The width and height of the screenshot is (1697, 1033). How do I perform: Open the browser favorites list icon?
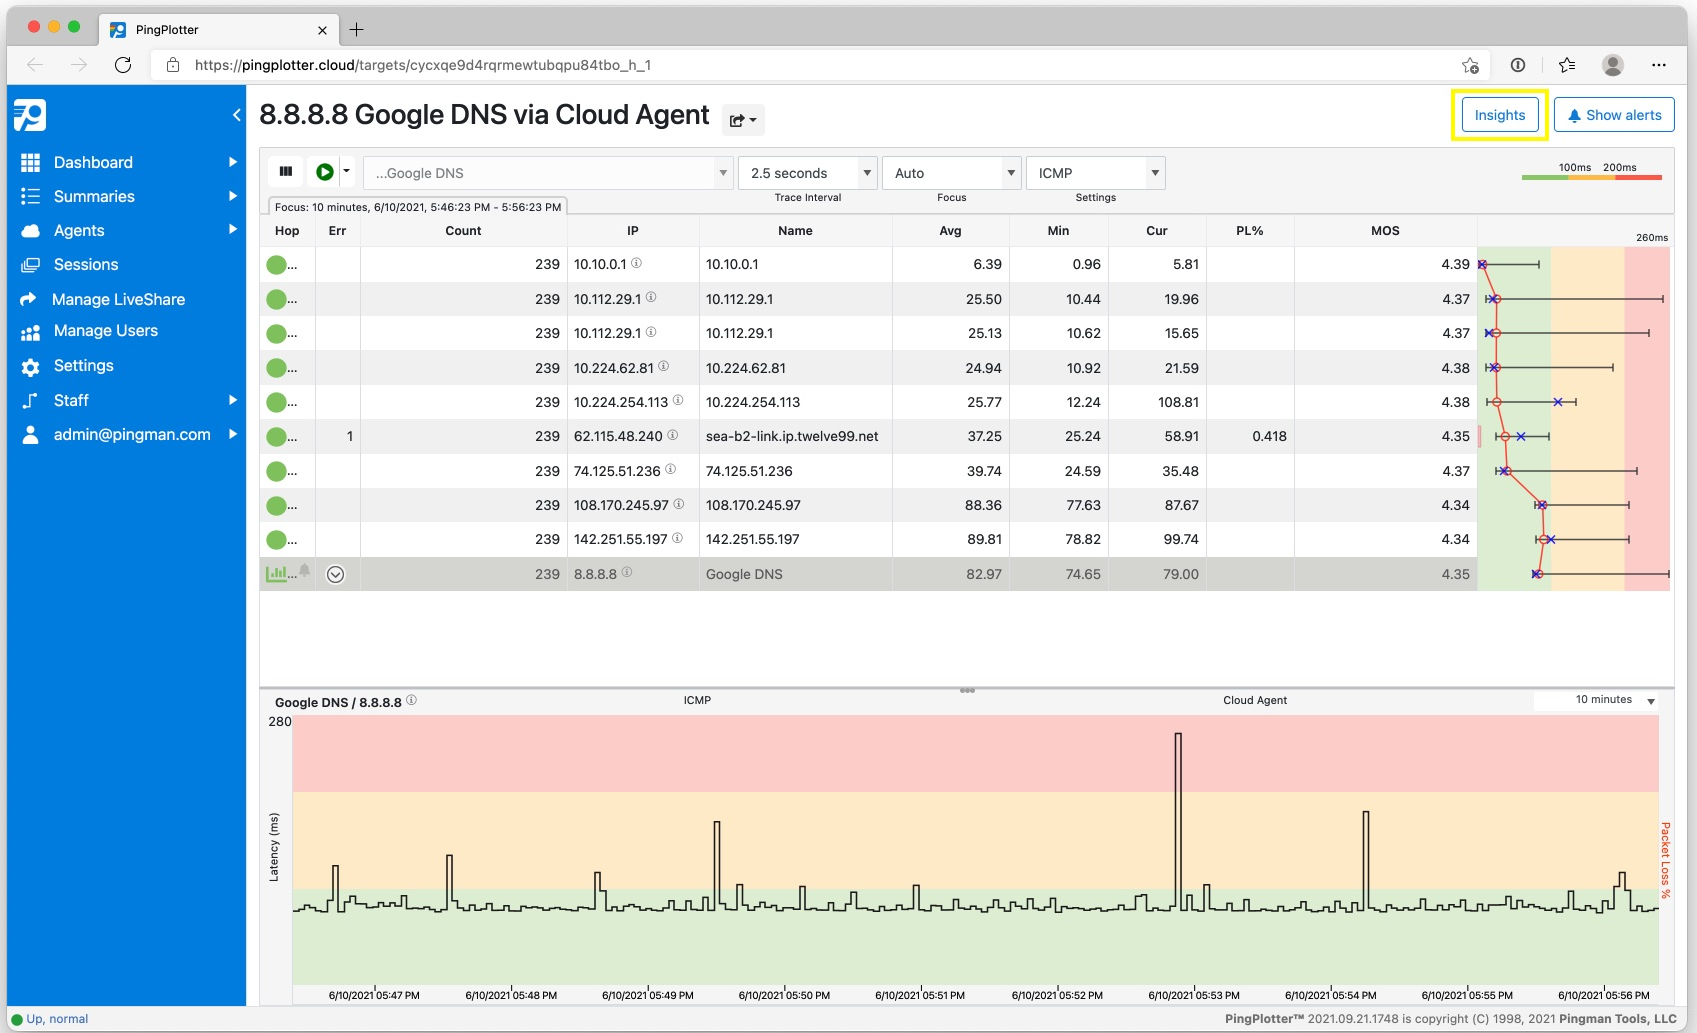click(1567, 65)
